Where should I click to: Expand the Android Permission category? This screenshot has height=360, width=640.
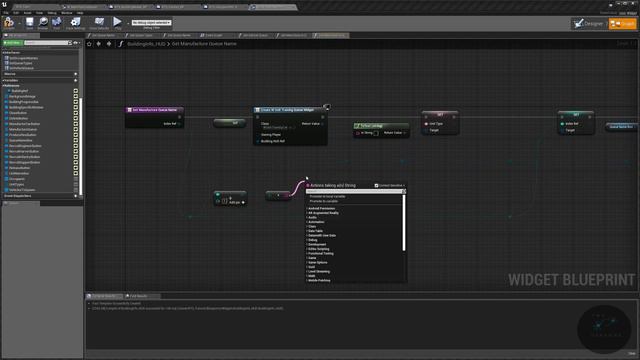click(321, 208)
